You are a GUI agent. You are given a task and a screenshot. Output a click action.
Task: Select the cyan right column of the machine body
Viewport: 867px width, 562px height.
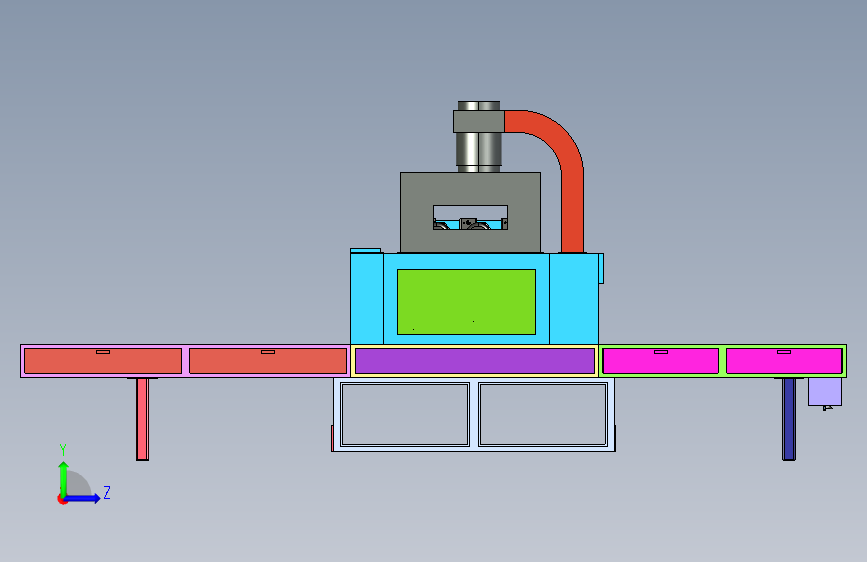coord(574,299)
